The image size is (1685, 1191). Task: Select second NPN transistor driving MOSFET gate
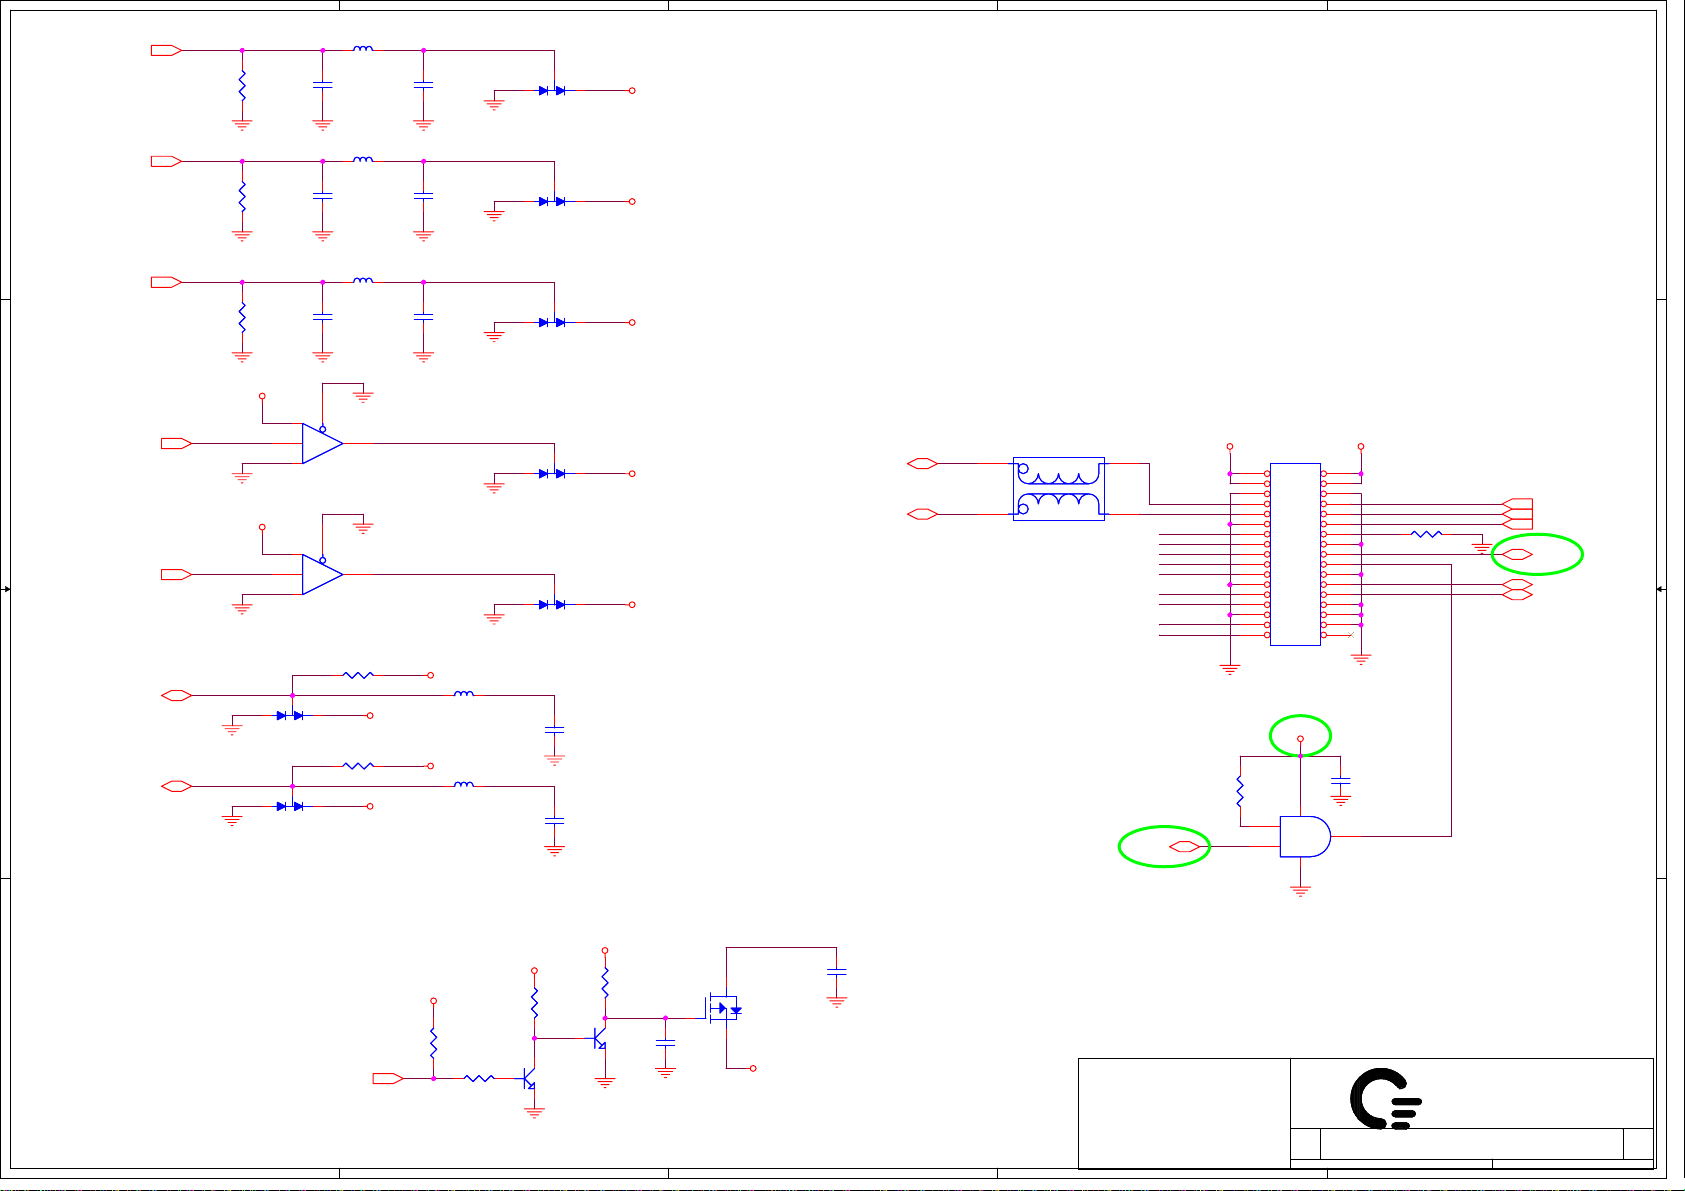coord(600,1039)
